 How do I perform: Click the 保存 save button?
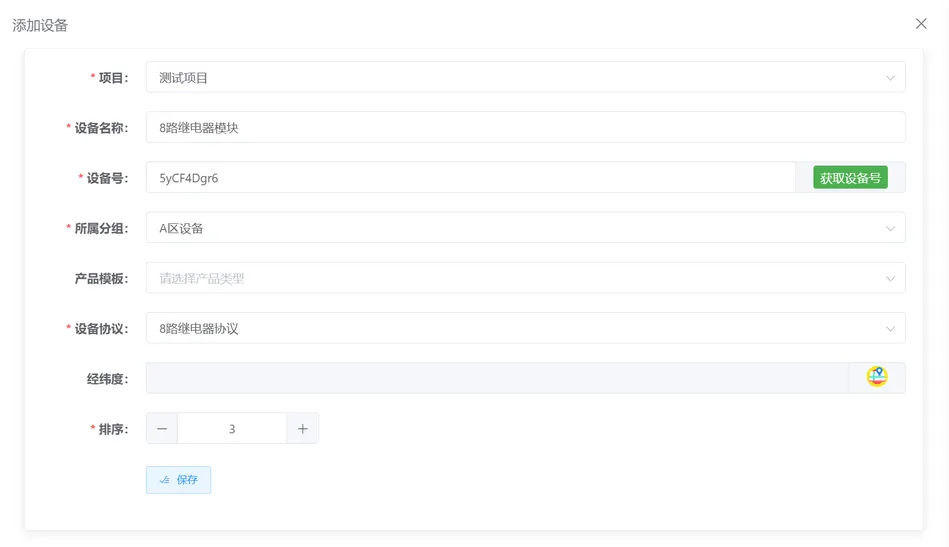(179, 480)
